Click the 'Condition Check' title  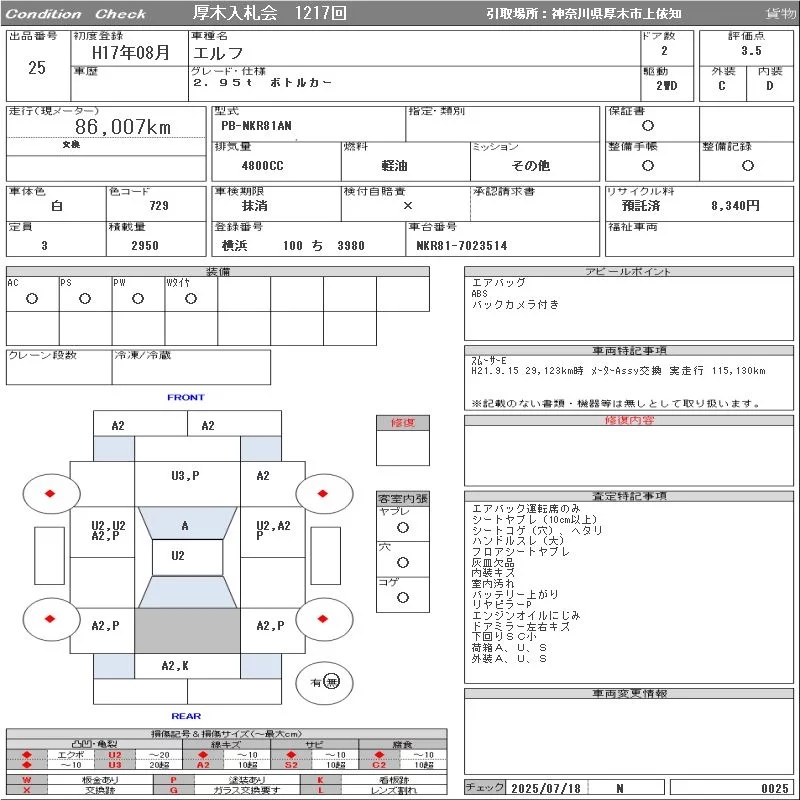coord(76,14)
